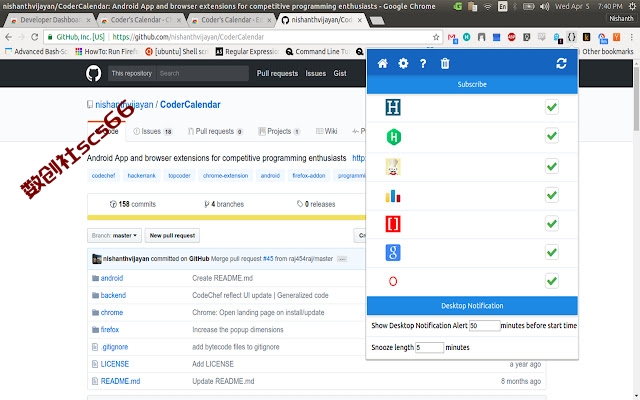Select the red brackets TopCoder logo

click(x=393, y=224)
